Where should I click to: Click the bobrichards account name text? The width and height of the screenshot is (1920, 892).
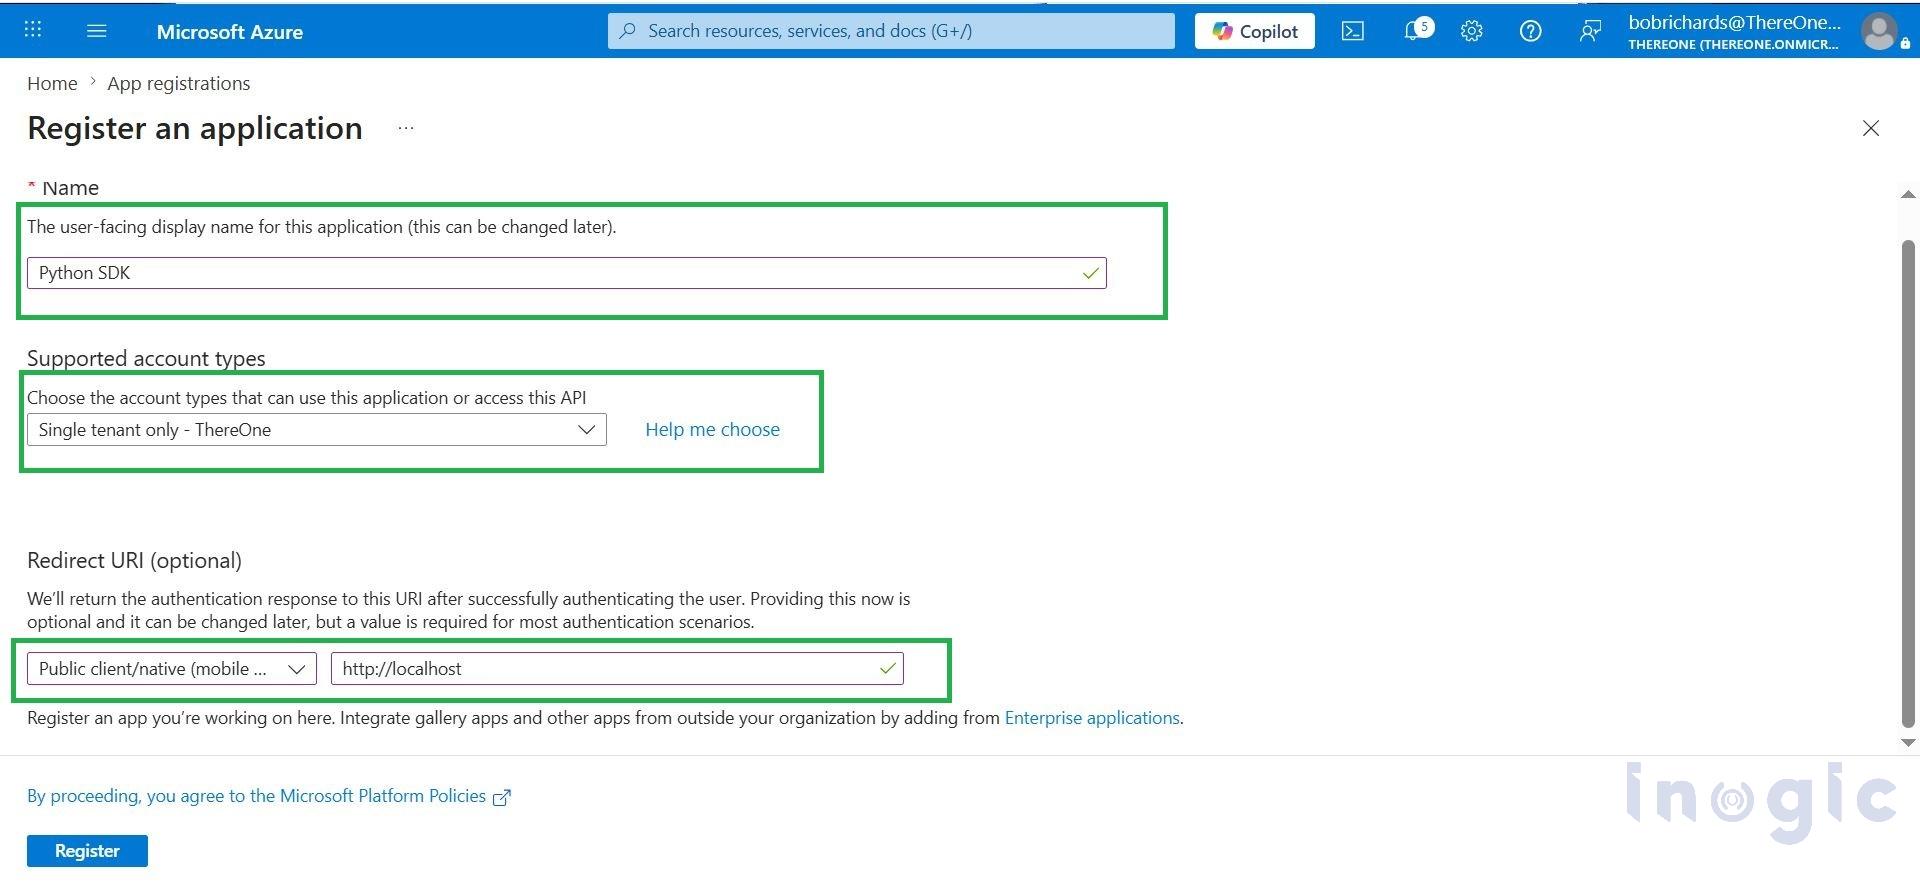click(x=1734, y=23)
